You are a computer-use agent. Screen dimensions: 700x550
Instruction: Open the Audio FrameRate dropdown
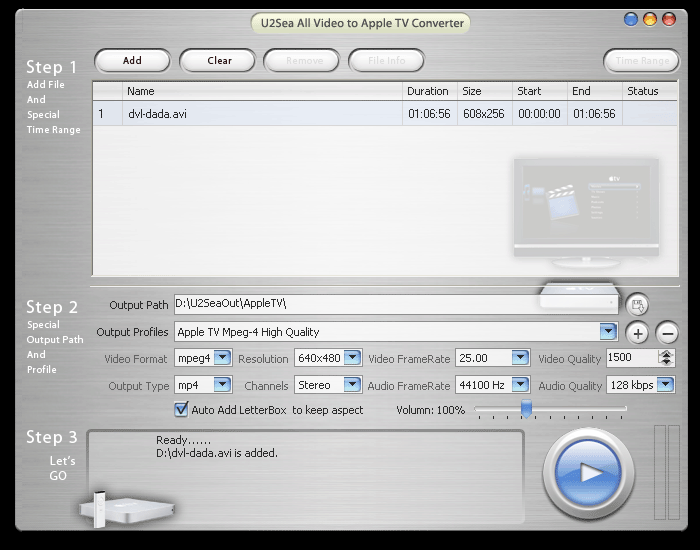[520, 384]
